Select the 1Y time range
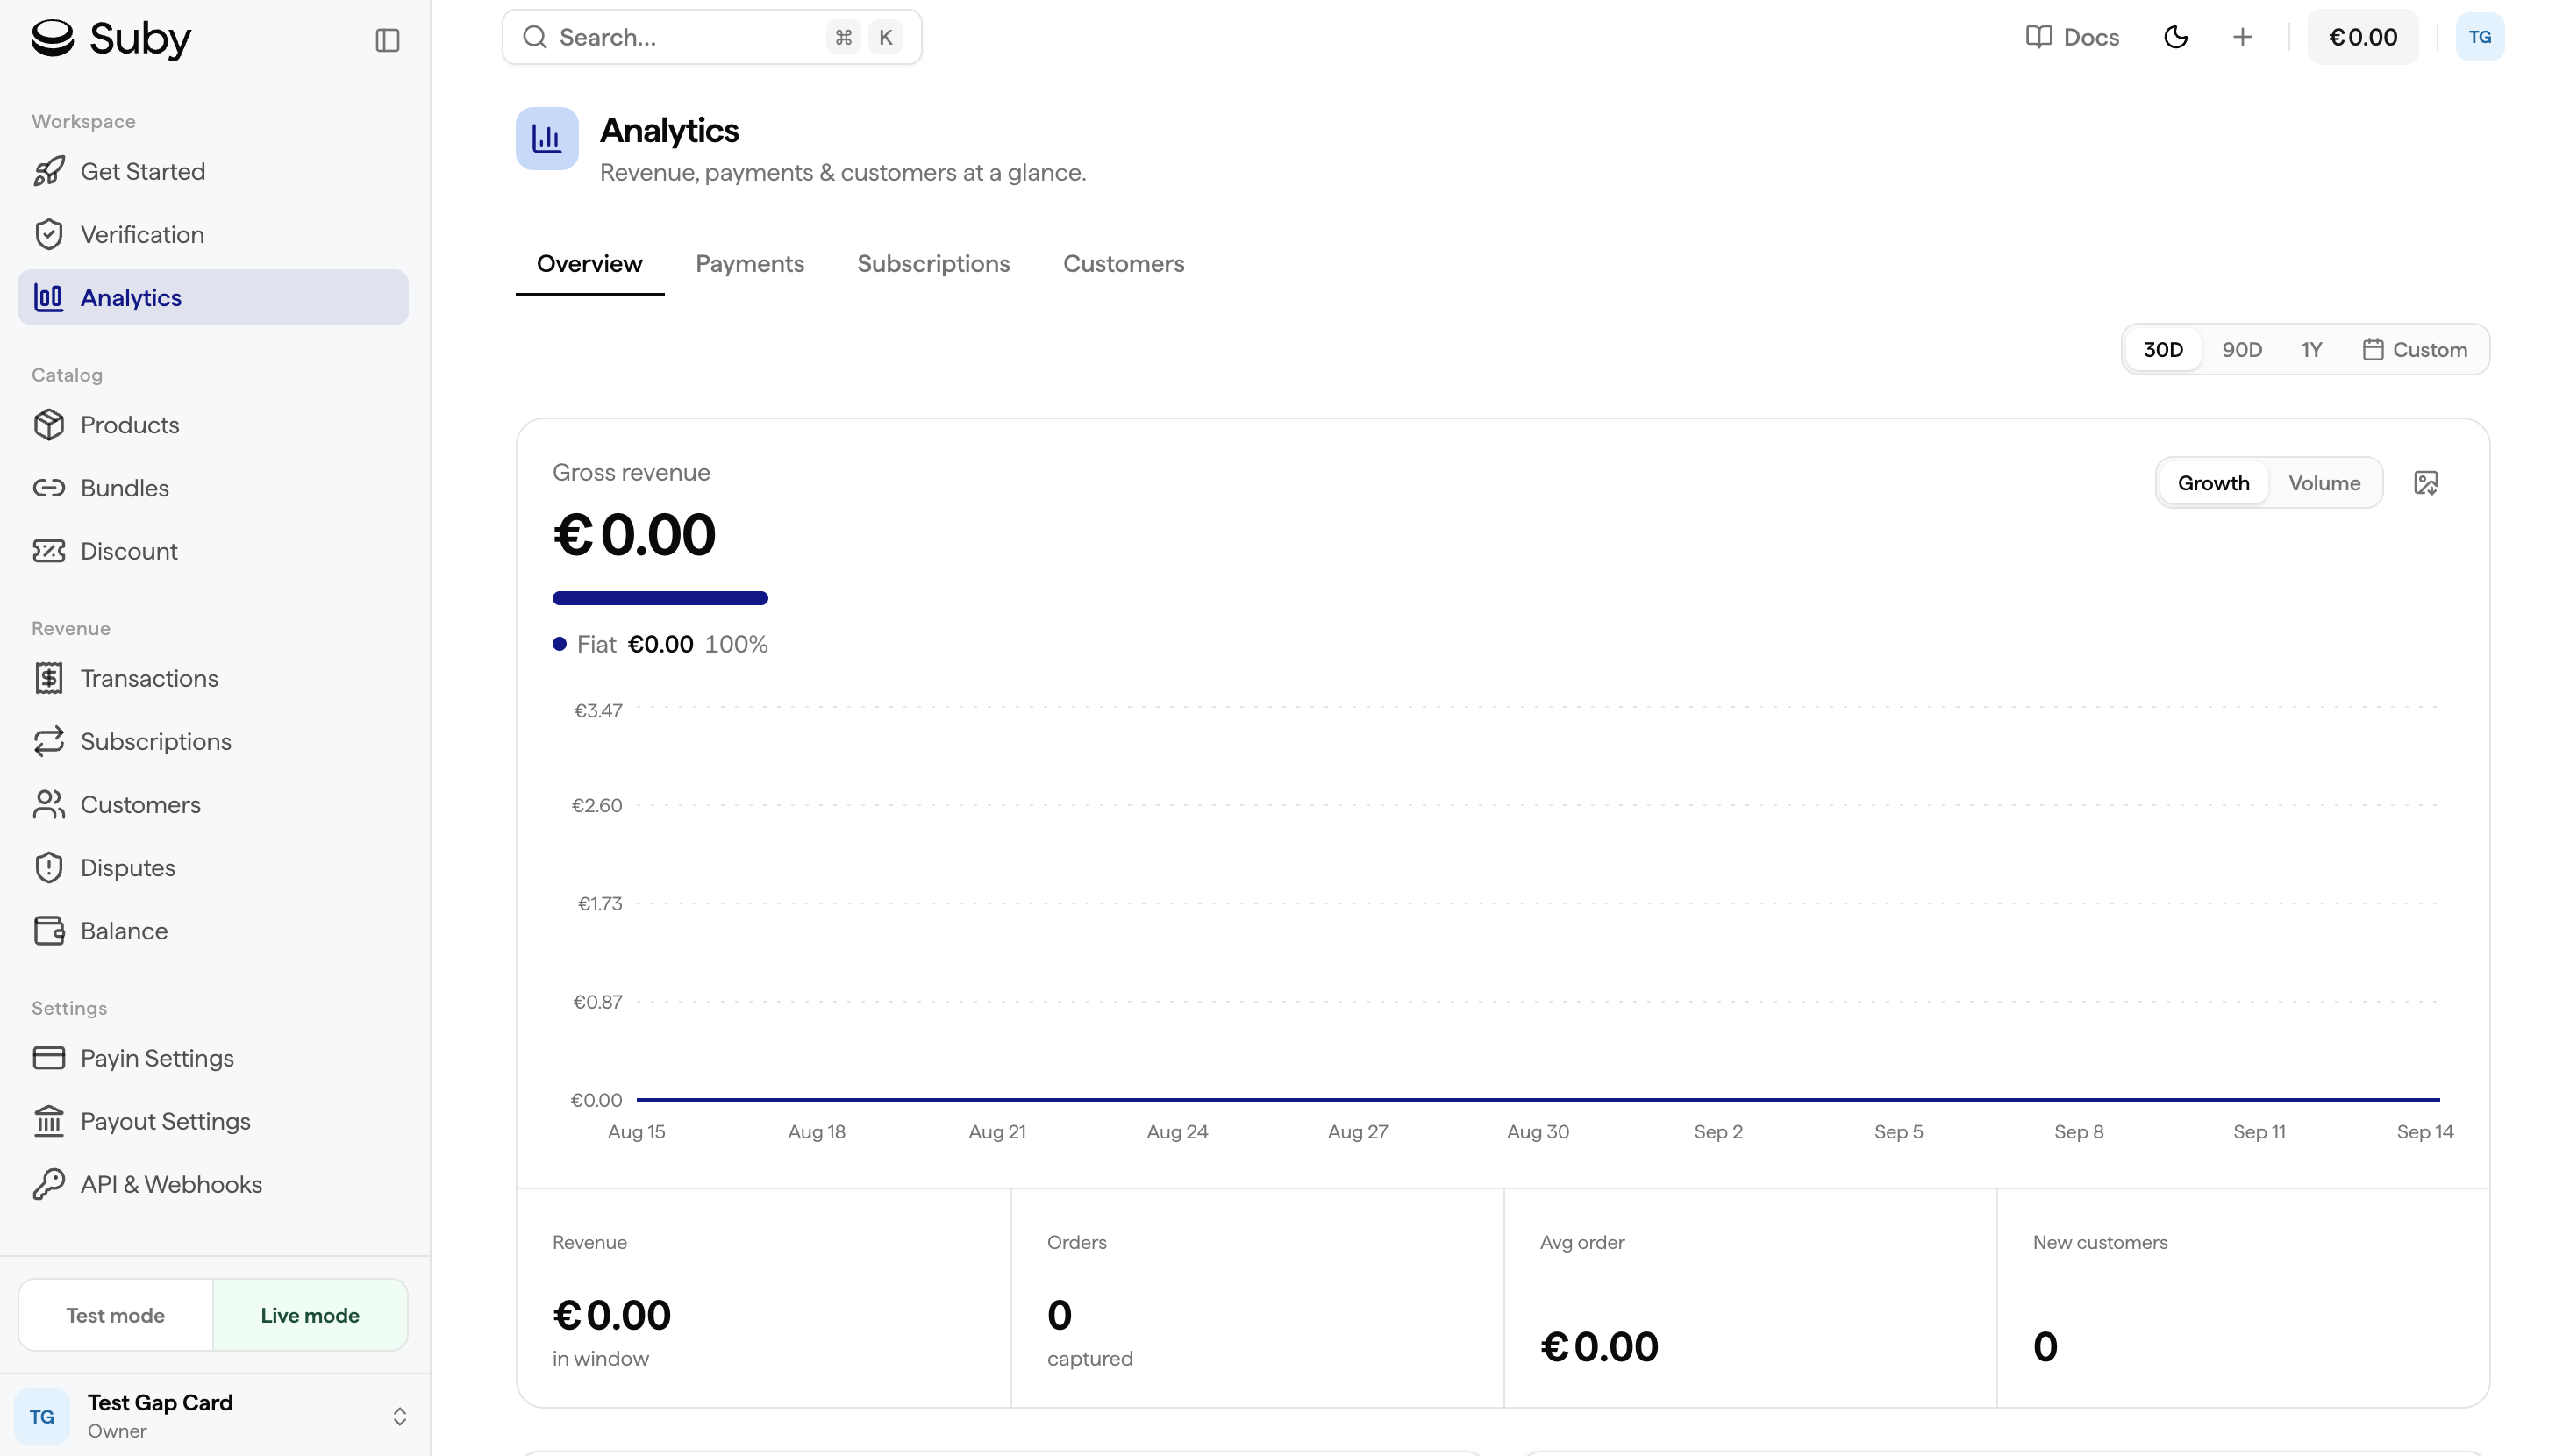This screenshot has height=1456, width=2570. [2311, 349]
